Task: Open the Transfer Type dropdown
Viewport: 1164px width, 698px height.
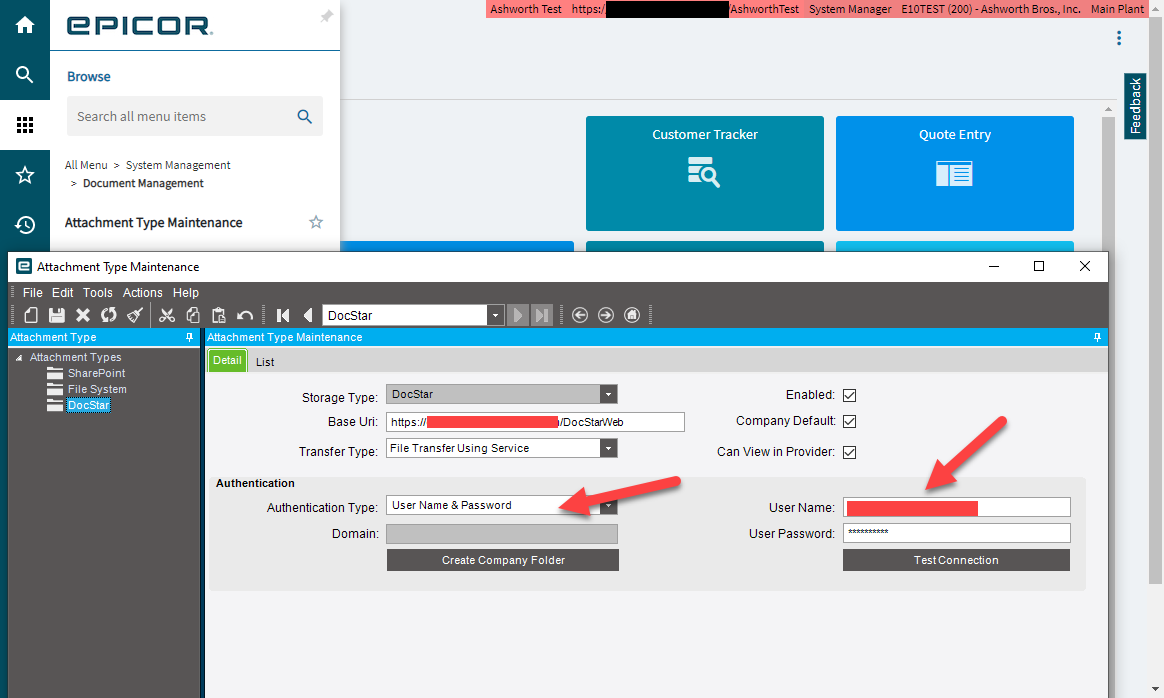Action: 609,449
